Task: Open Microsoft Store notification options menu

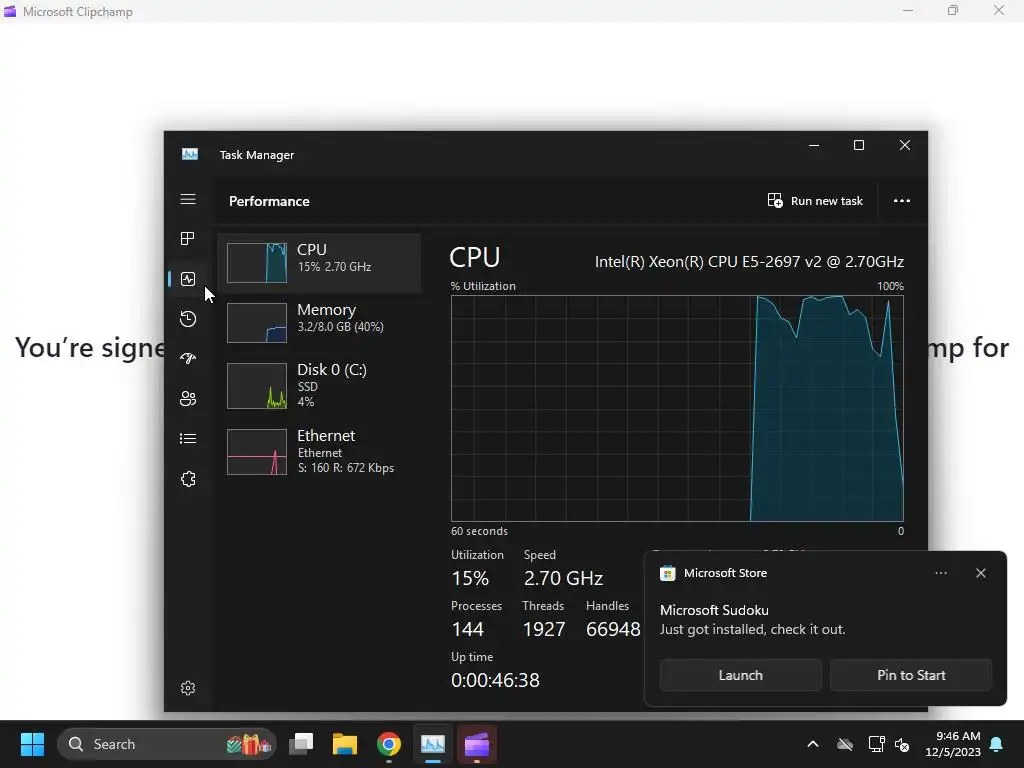Action: pyautogui.click(x=941, y=573)
